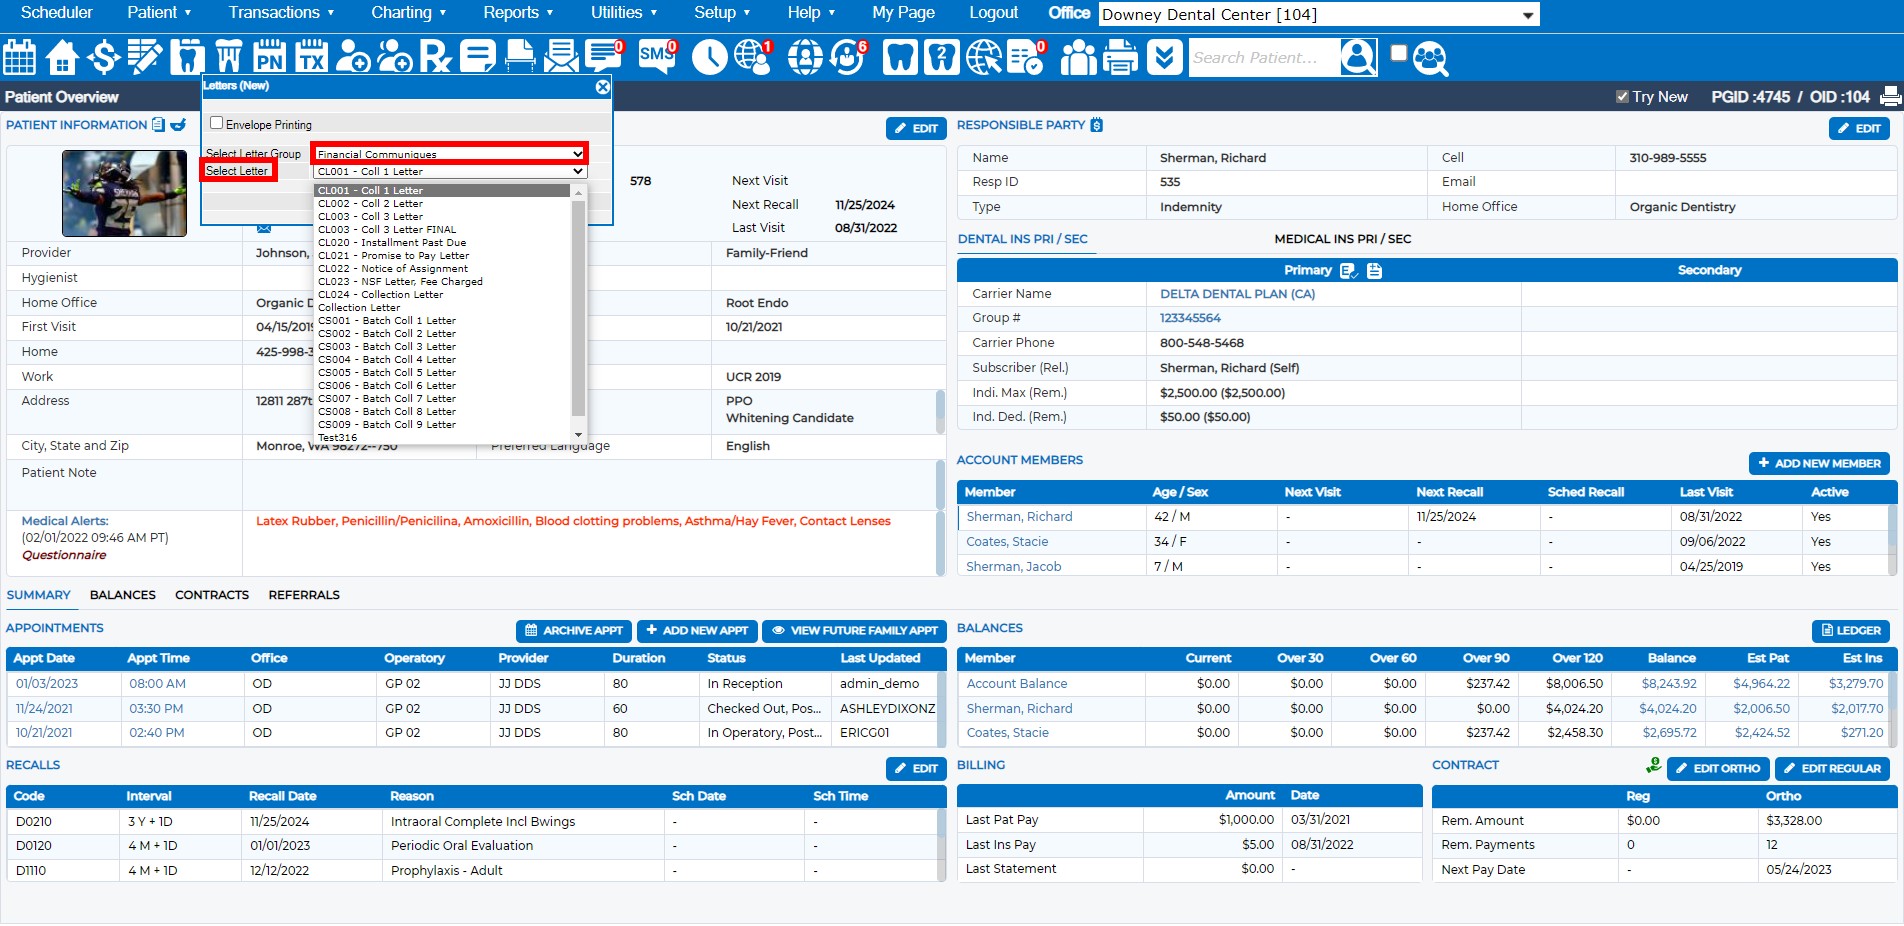
Task: Open icon next to Responsible Party heading
Action: tap(1097, 125)
